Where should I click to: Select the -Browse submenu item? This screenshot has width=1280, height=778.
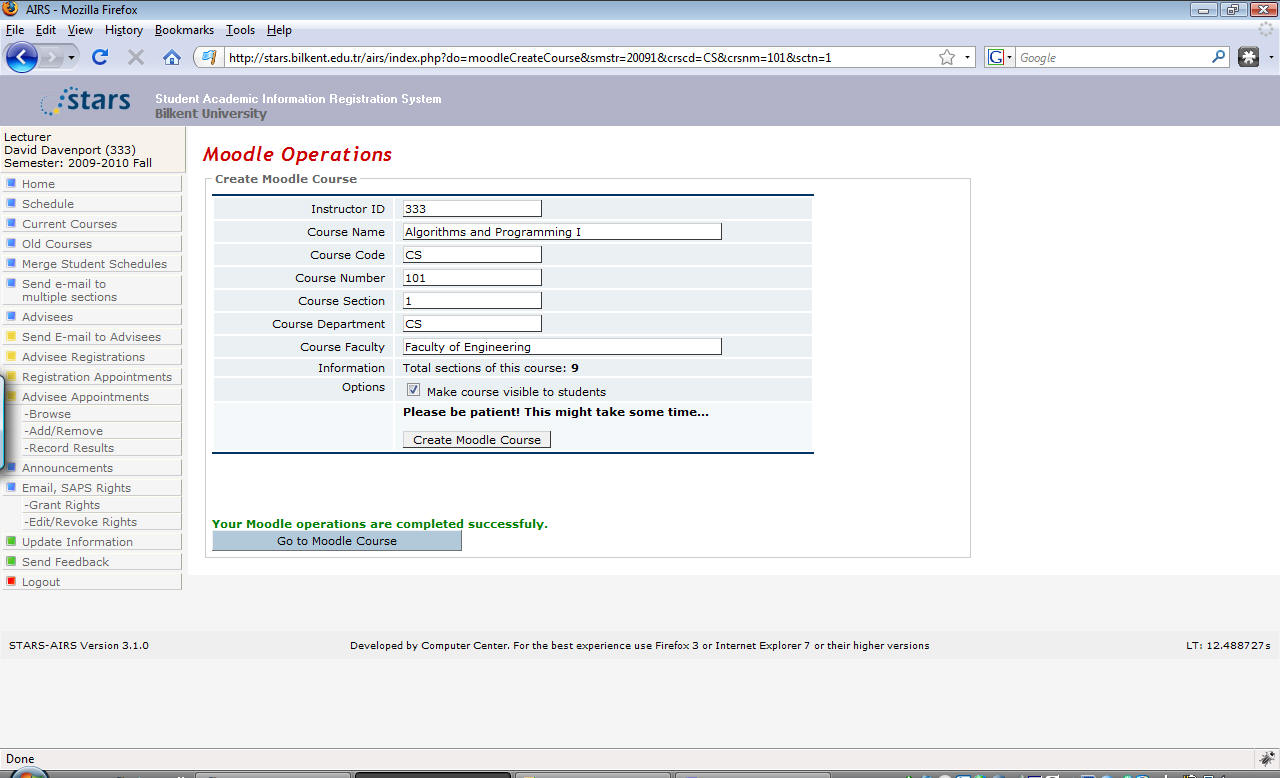(101, 414)
